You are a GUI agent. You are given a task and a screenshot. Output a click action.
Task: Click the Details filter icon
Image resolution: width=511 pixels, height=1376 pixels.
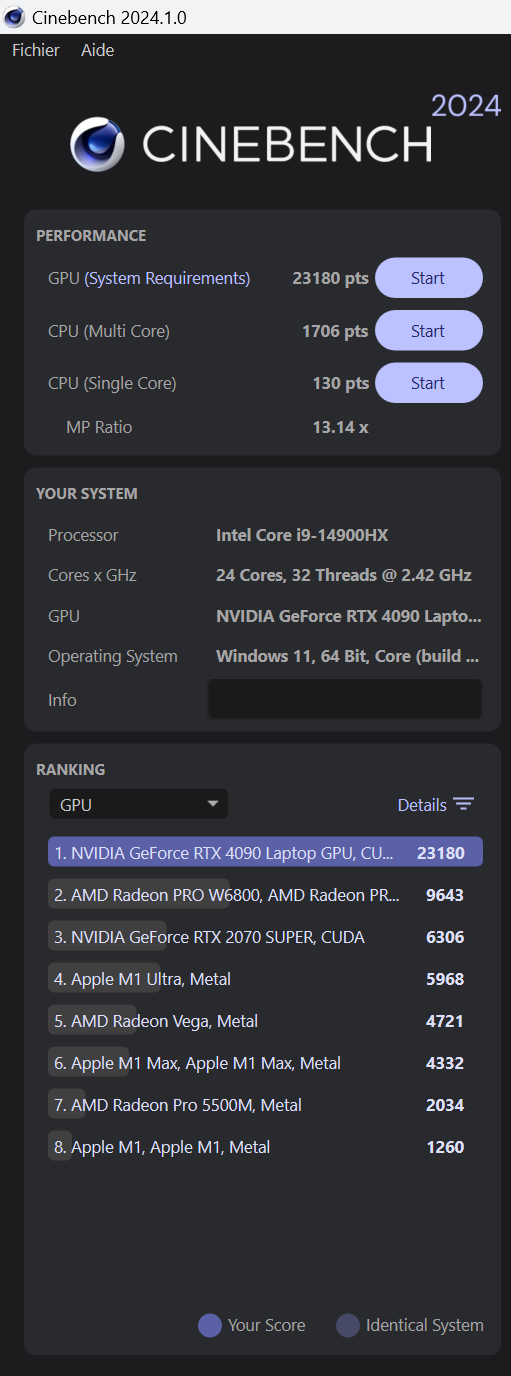pos(463,805)
